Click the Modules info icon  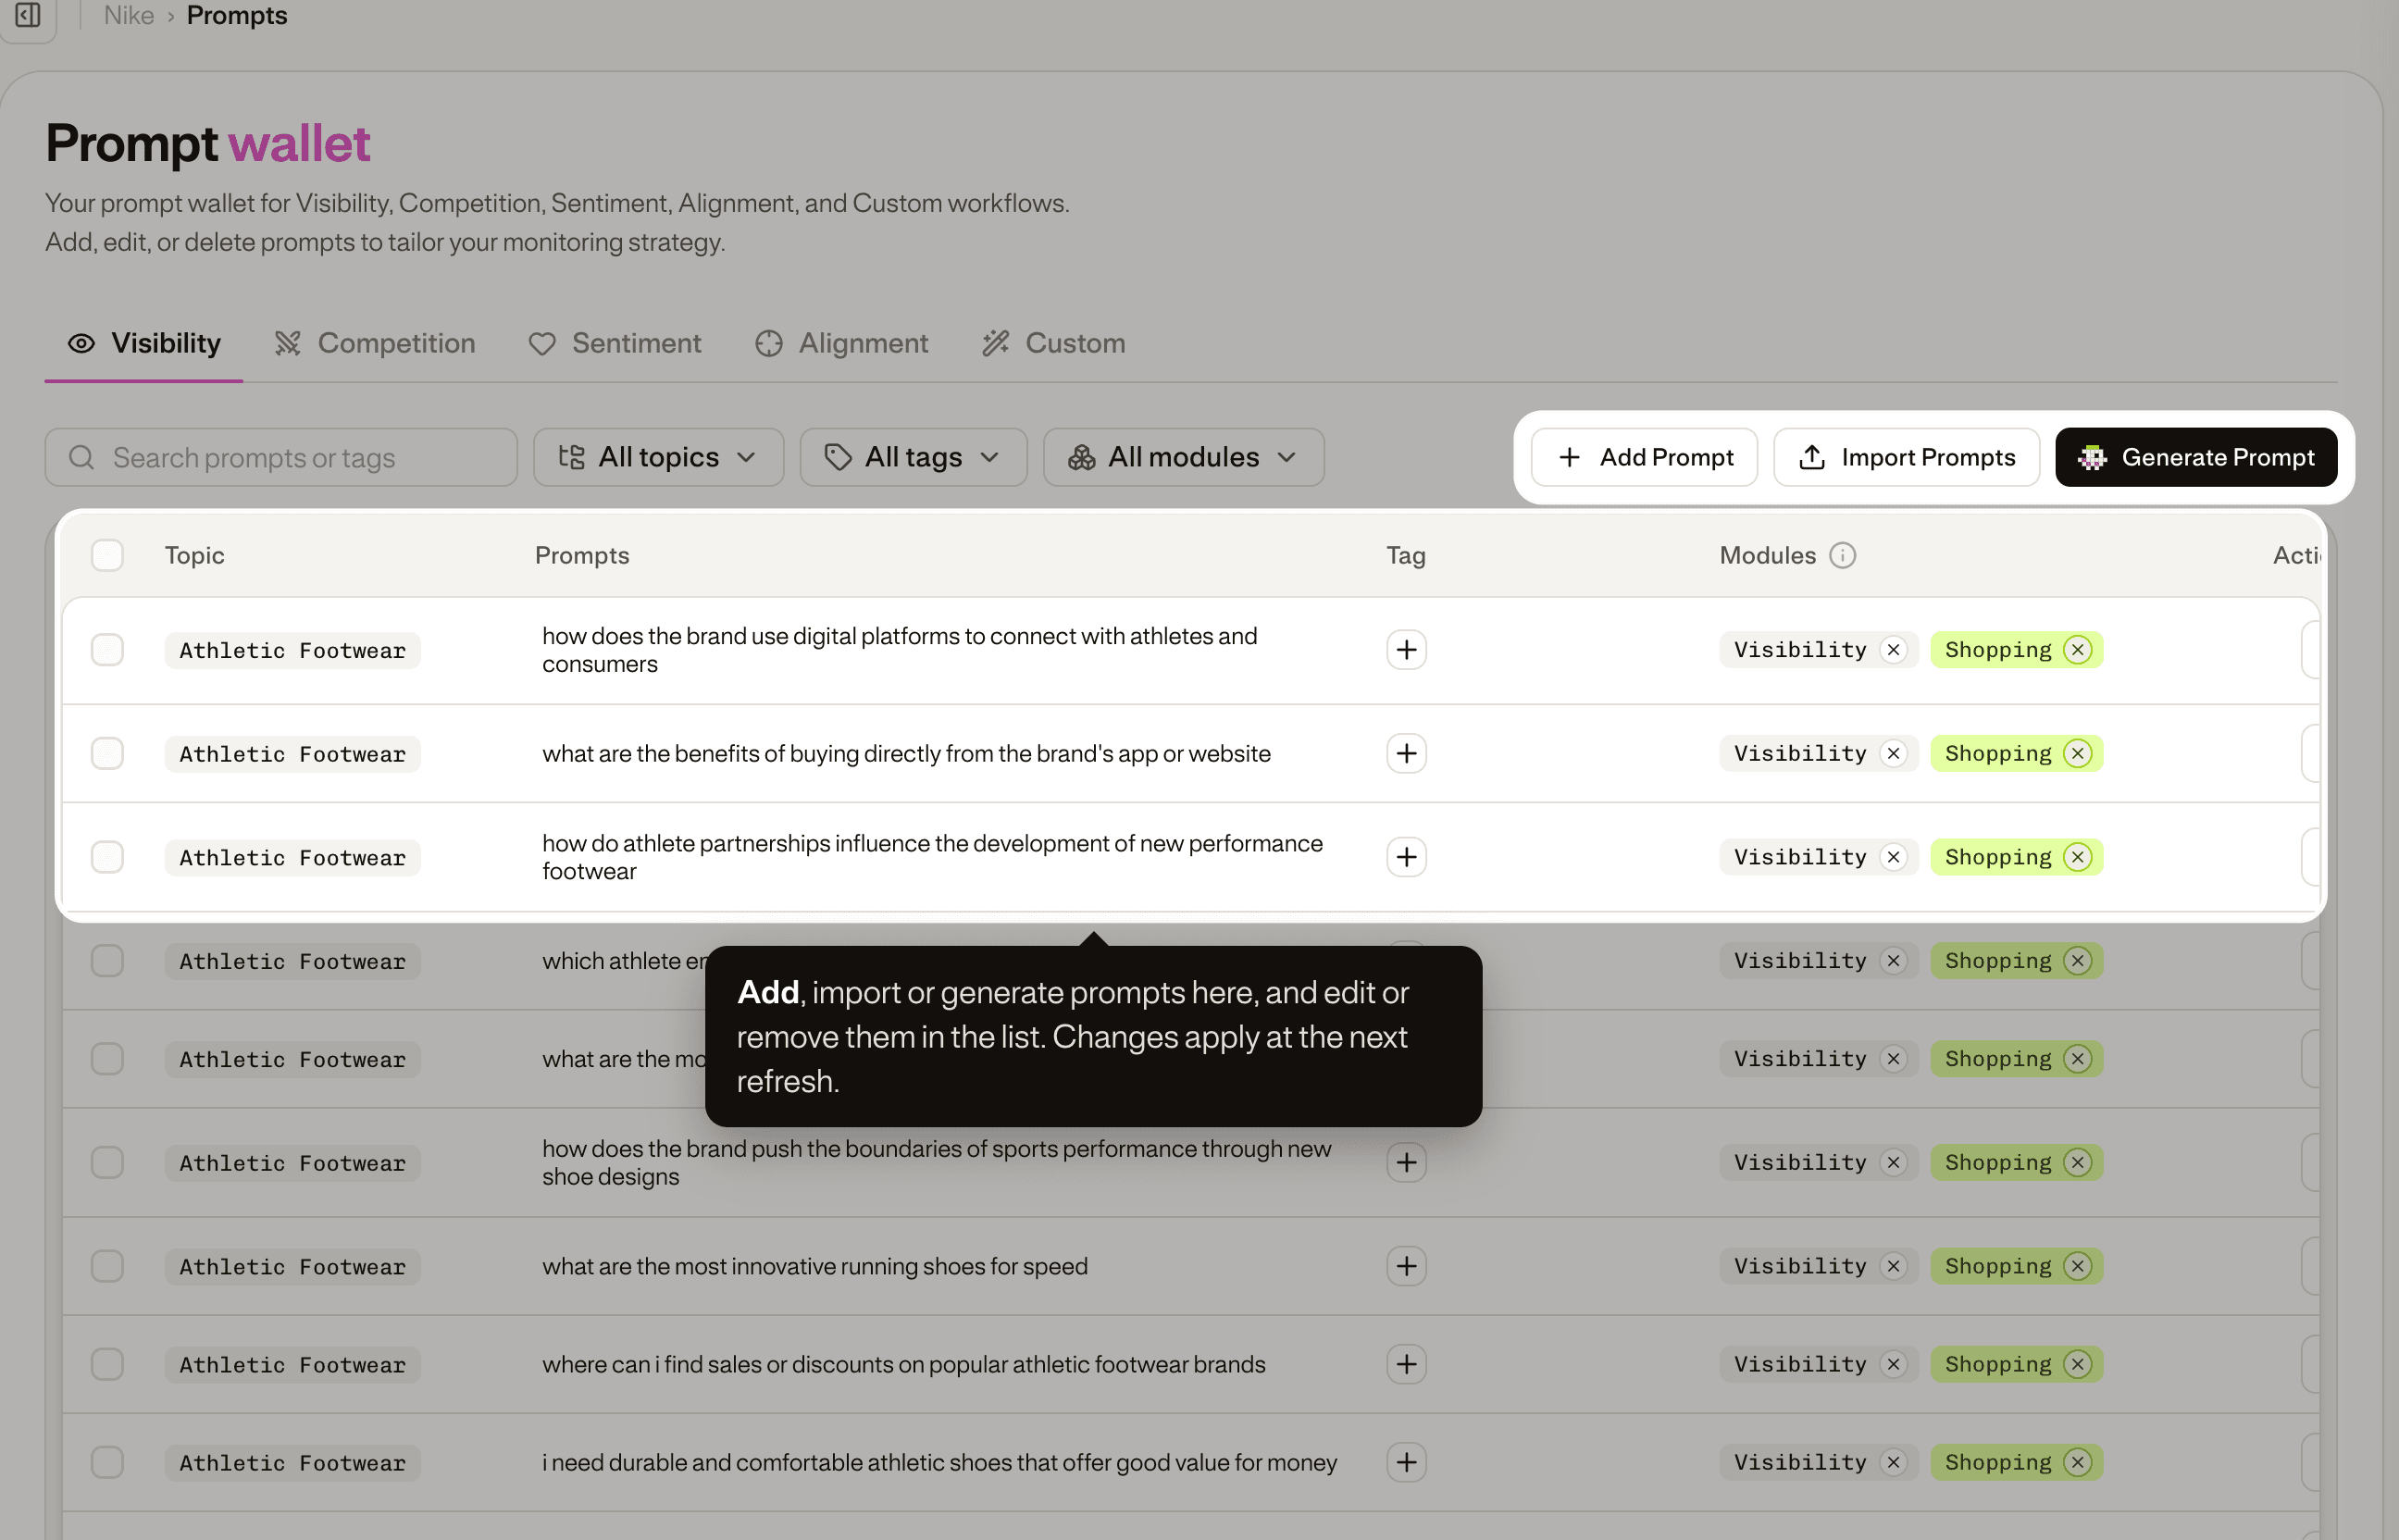point(1842,555)
